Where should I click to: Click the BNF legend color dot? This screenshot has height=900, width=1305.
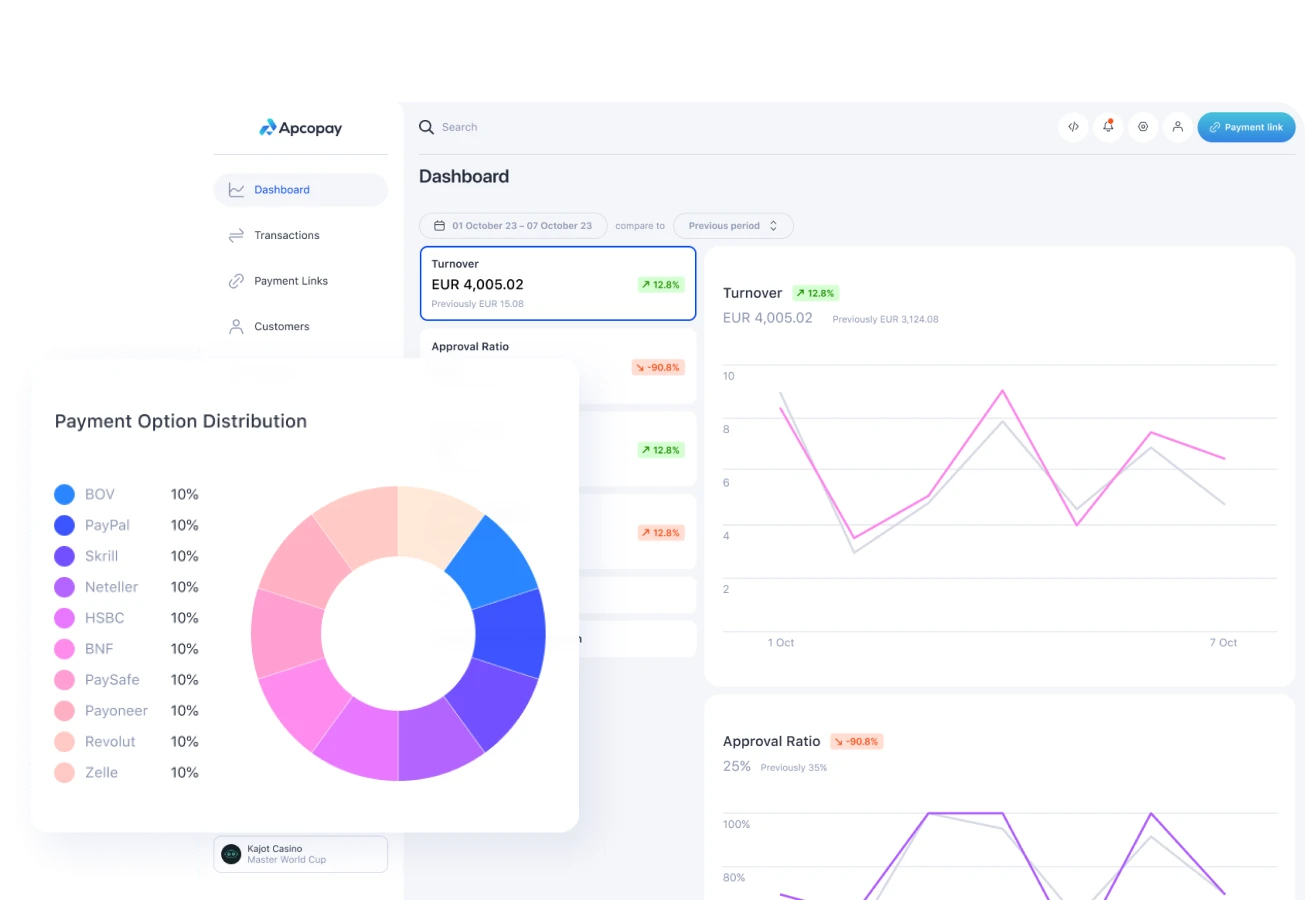click(x=64, y=649)
